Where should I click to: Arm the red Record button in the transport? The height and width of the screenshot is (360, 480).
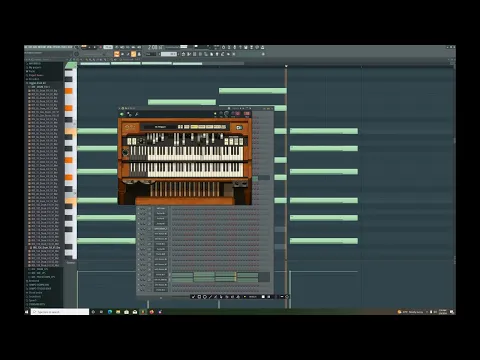(101, 47)
